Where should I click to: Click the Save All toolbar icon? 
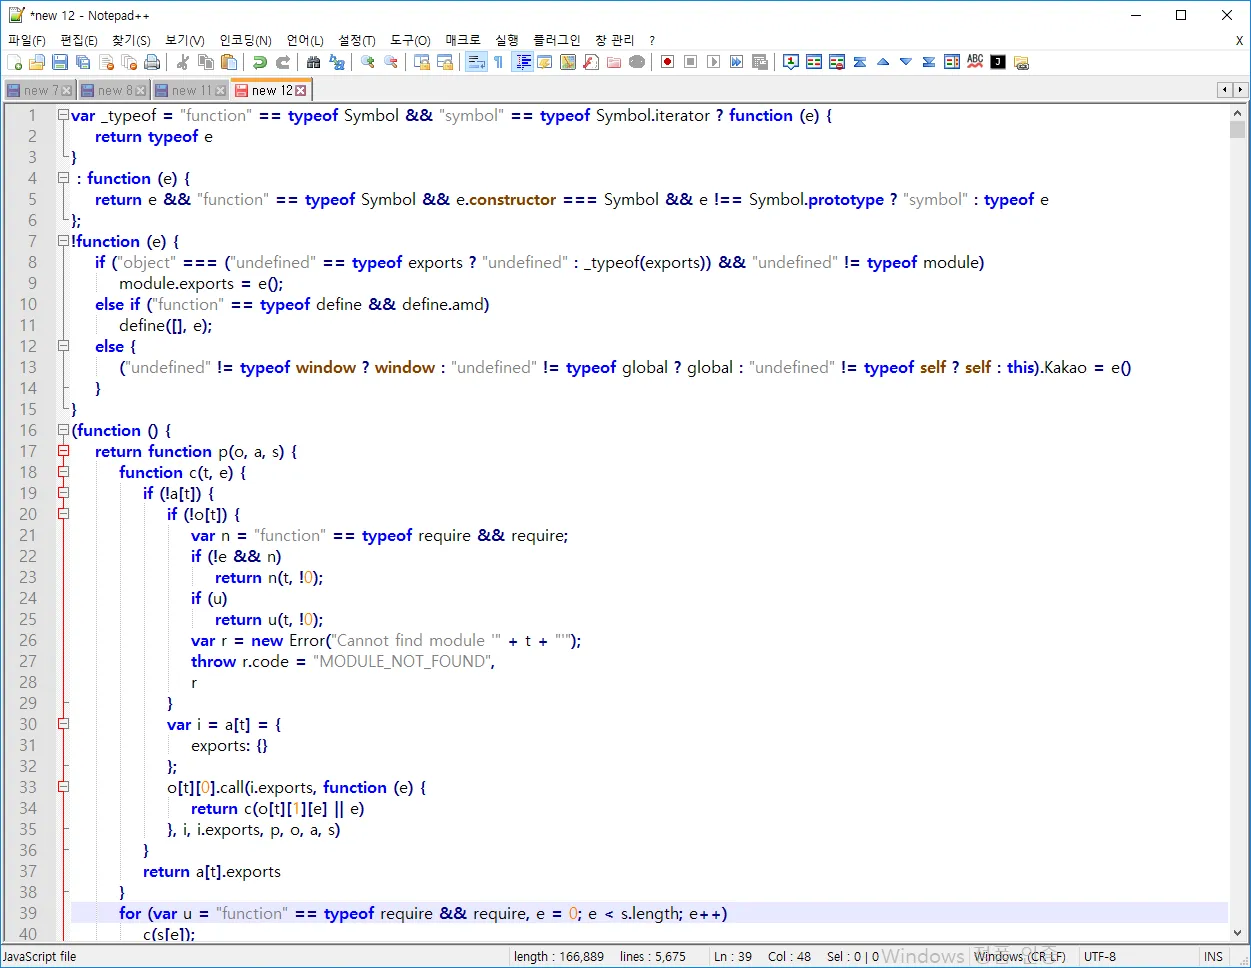(83, 62)
